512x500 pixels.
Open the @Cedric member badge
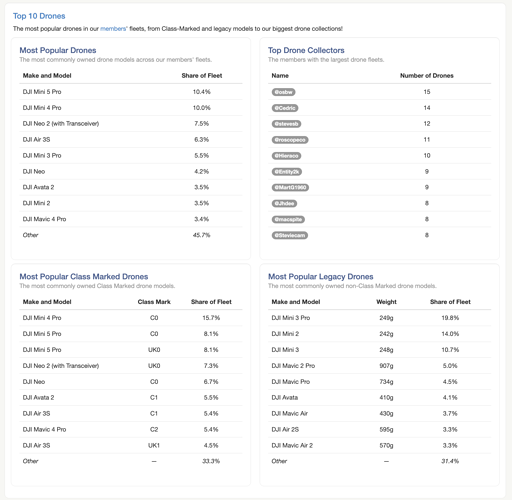point(285,108)
